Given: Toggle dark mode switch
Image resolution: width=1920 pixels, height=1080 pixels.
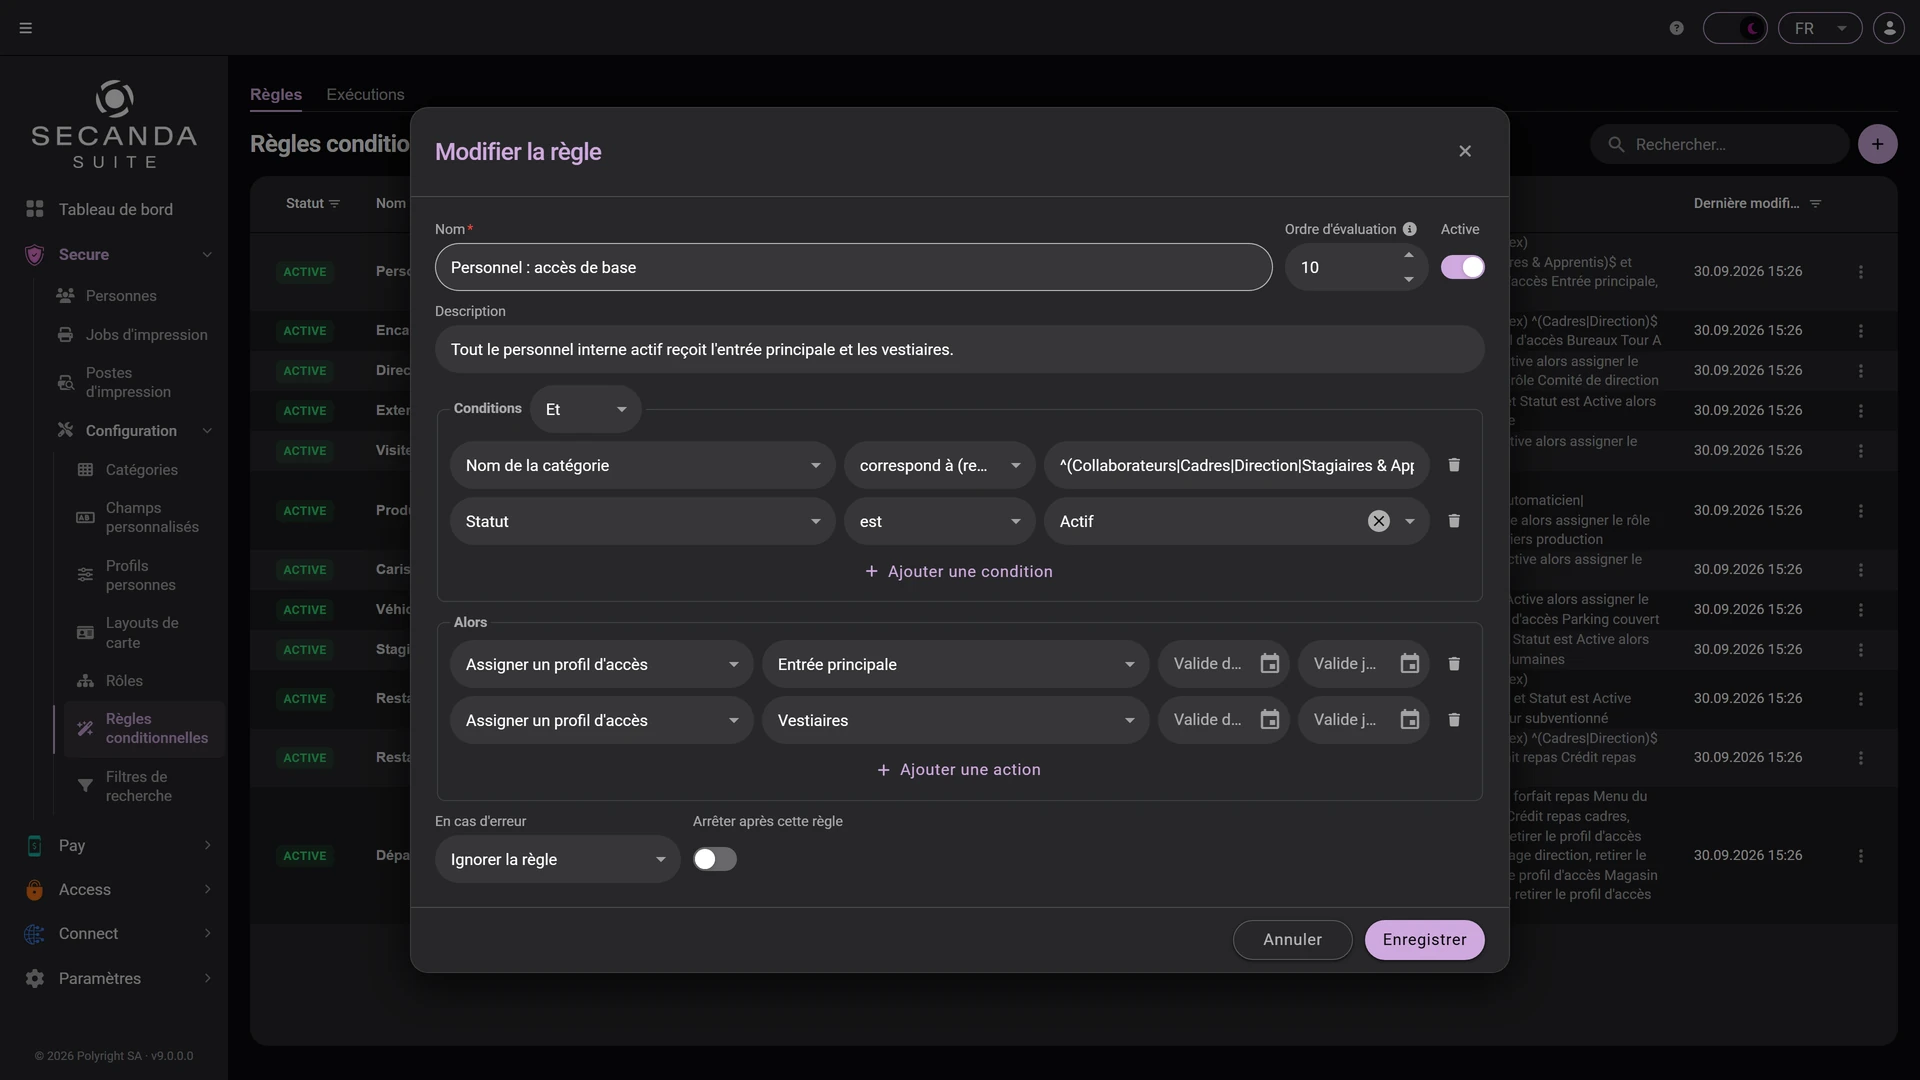Looking at the screenshot, I should pyautogui.click(x=1735, y=28).
